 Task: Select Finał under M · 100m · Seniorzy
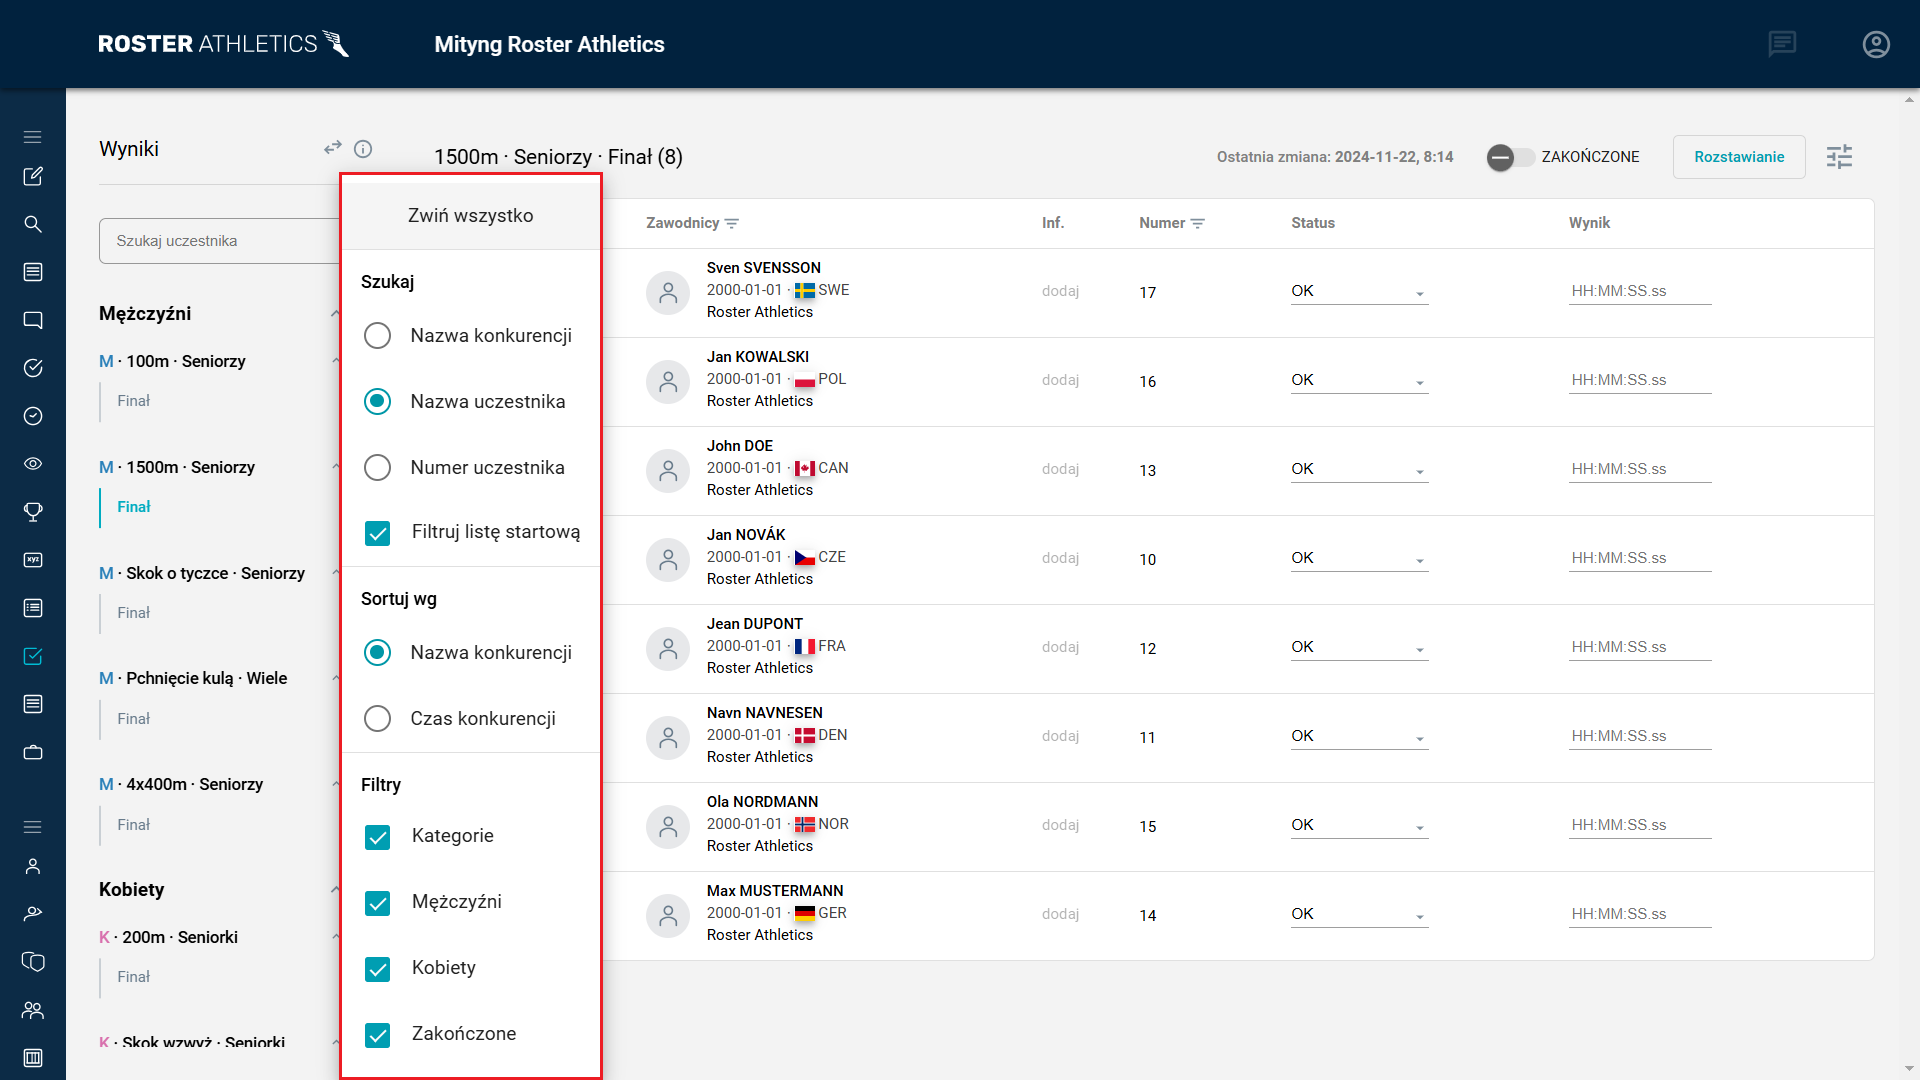click(x=133, y=401)
